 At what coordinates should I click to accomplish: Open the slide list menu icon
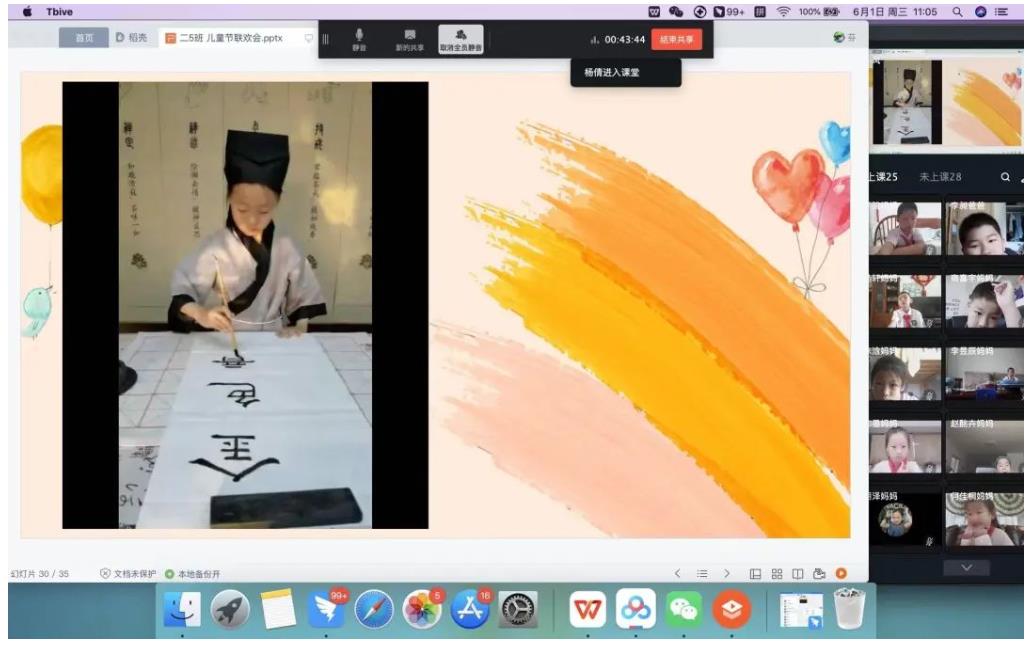click(x=702, y=574)
